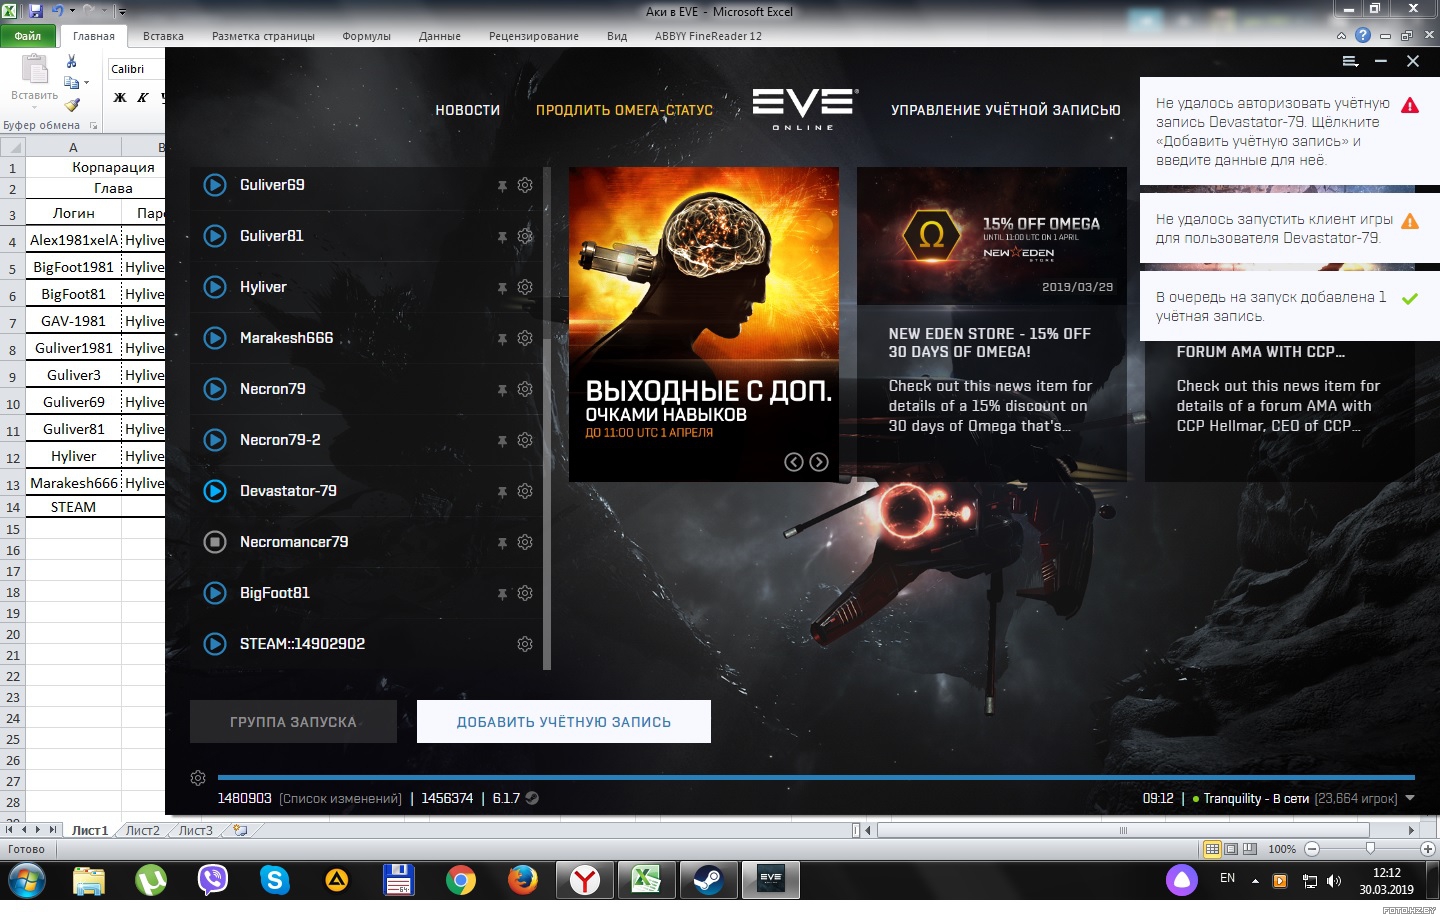
Task: Open Steam from the Windows taskbar
Action: tap(709, 880)
